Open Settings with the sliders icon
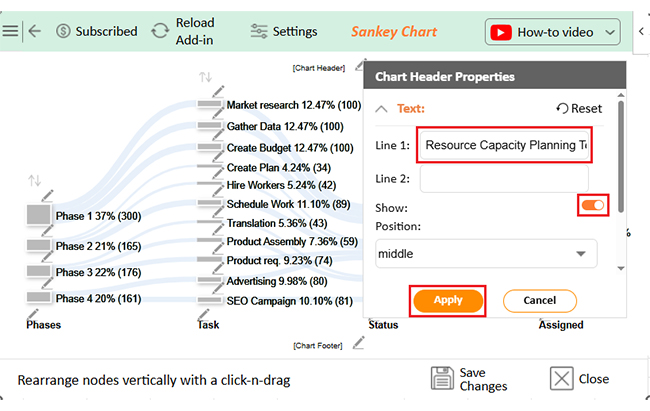The width and height of the screenshot is (650, 411). click(259, 31)
